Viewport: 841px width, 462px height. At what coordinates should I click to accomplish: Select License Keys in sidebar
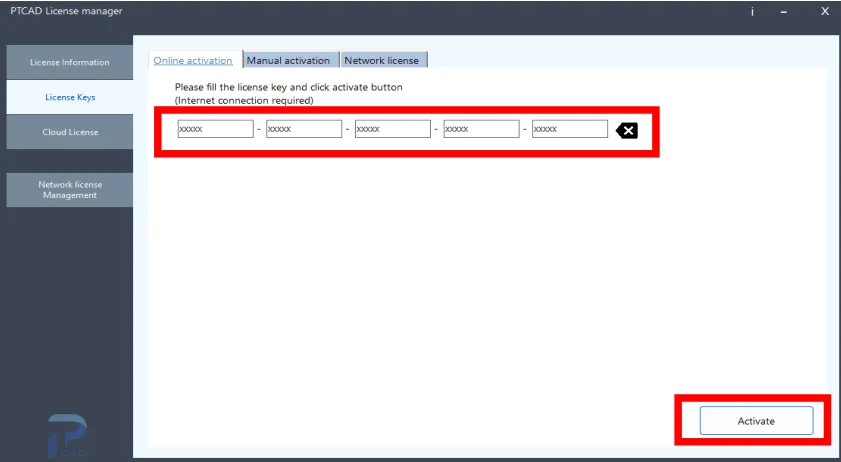pos(70,97)
